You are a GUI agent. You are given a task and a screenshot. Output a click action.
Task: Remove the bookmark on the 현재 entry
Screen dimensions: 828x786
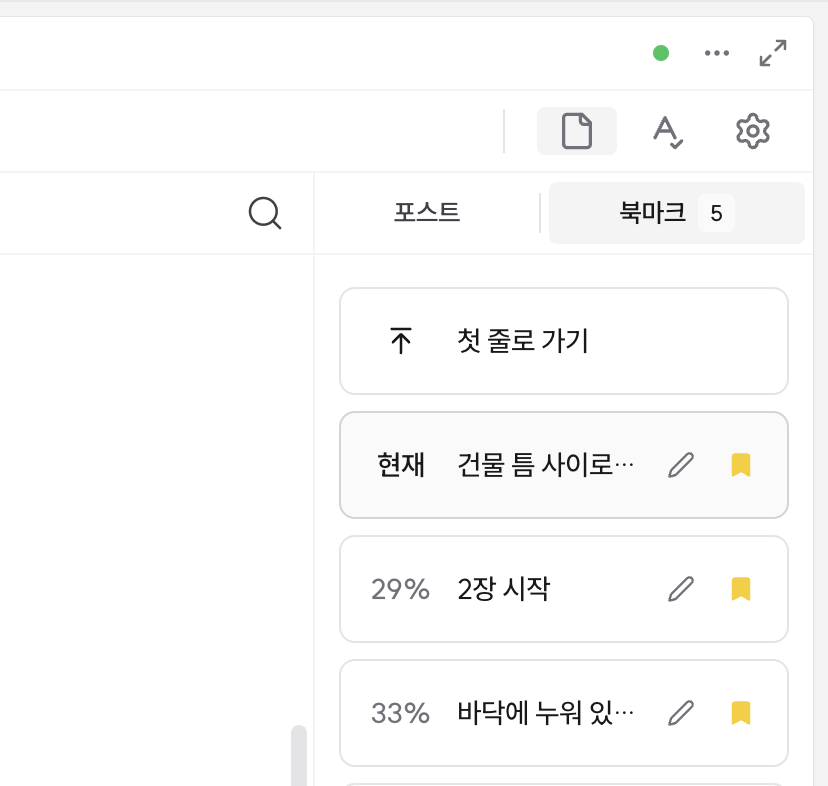tap(739, 465)
